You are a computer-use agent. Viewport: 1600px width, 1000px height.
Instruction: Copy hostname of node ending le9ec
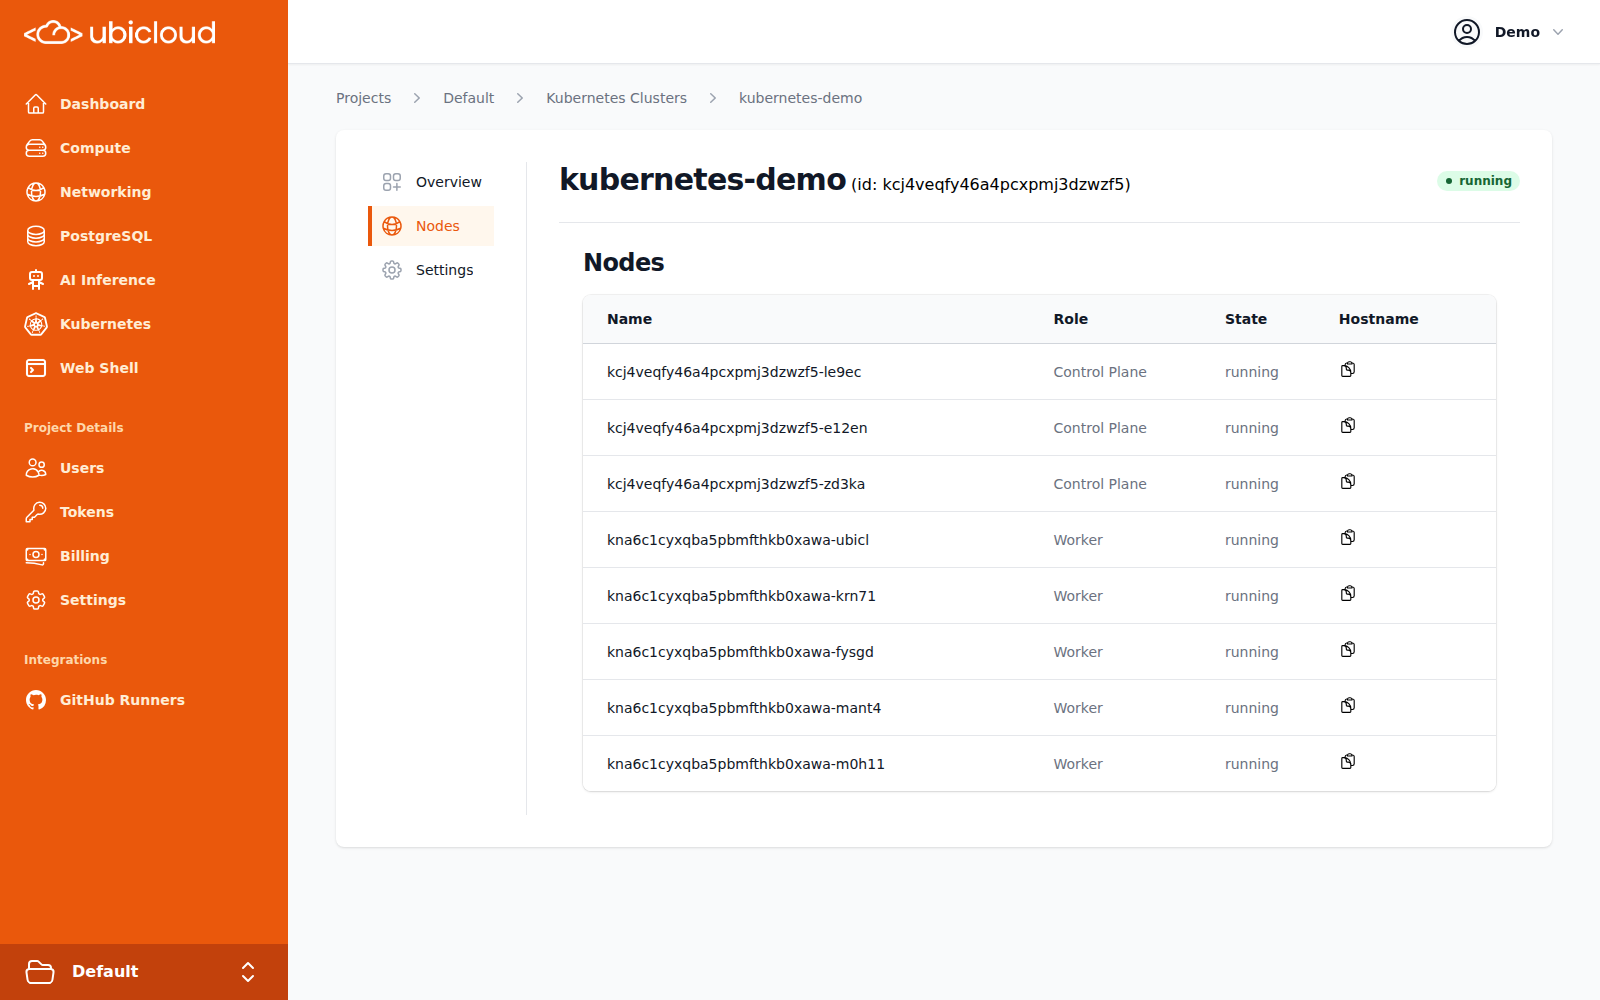[x=1348, y=370]
